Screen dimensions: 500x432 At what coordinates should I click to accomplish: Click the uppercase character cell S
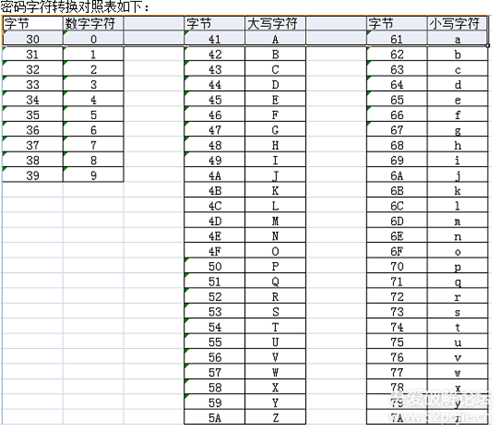pos(275,311)
